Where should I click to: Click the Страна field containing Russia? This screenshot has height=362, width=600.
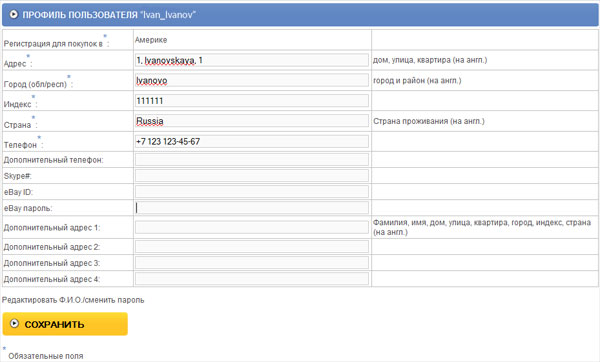(252, 121)
